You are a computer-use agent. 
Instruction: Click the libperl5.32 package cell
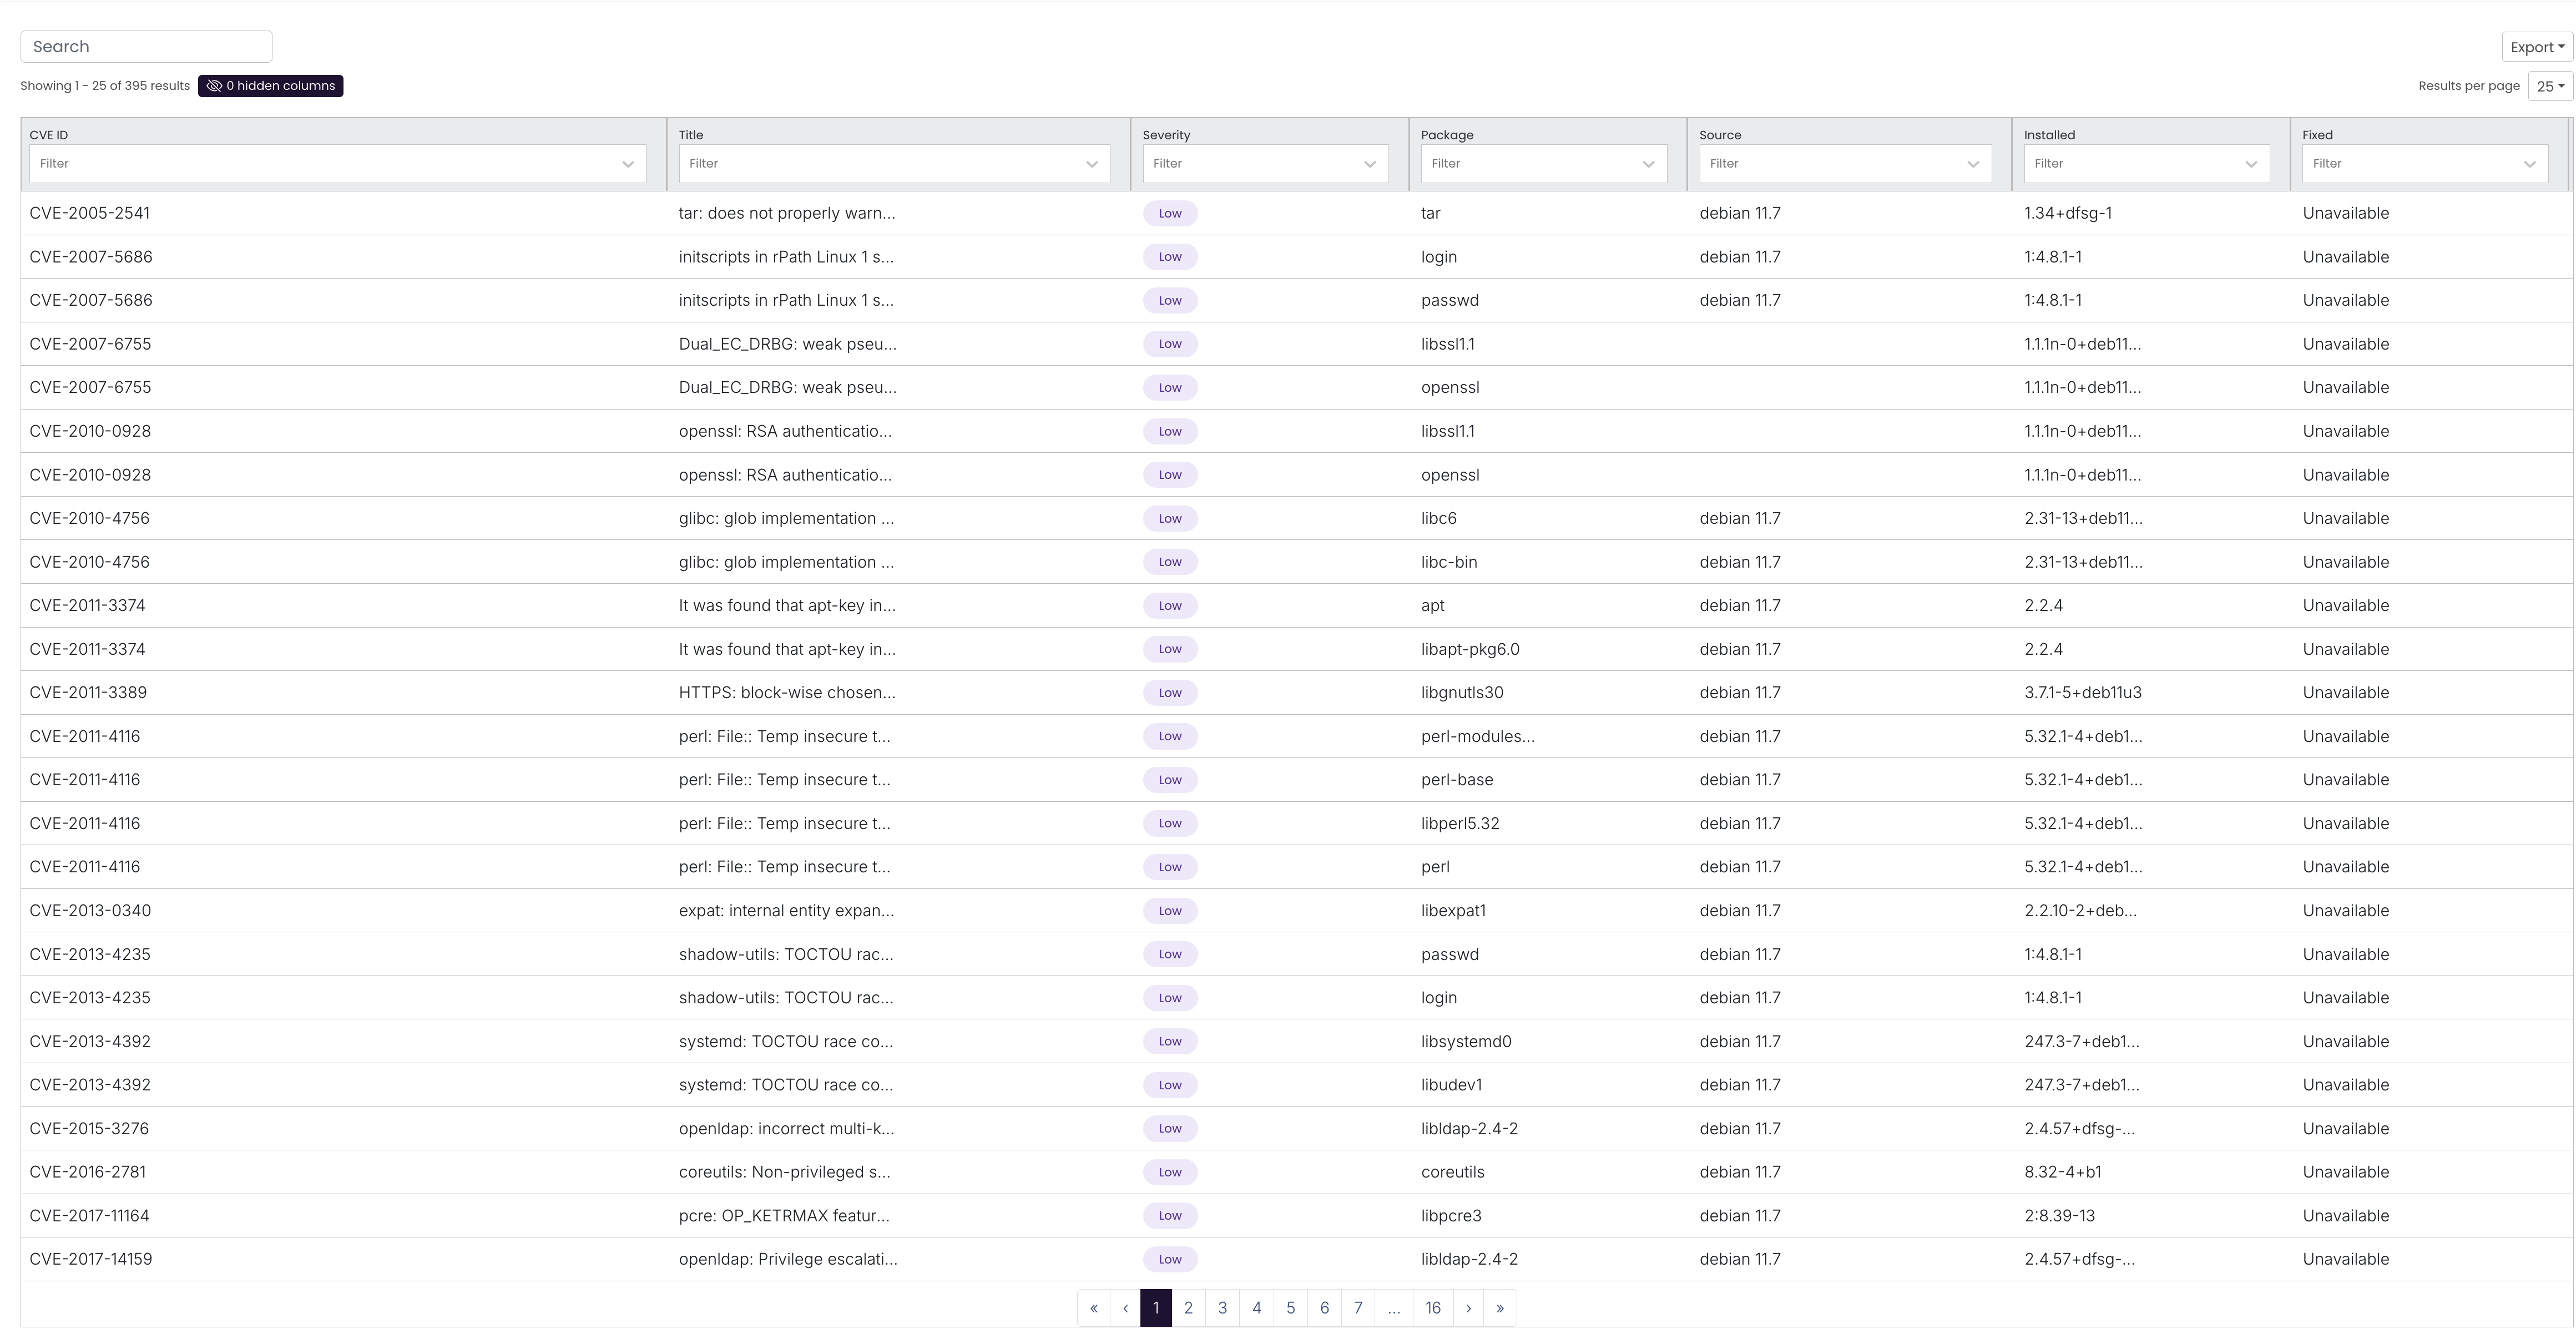pos(1460,823)
